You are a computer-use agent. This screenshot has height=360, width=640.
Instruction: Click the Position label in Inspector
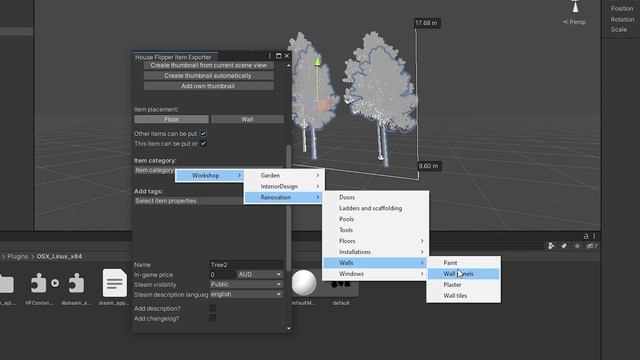click(x=622, y=8)
